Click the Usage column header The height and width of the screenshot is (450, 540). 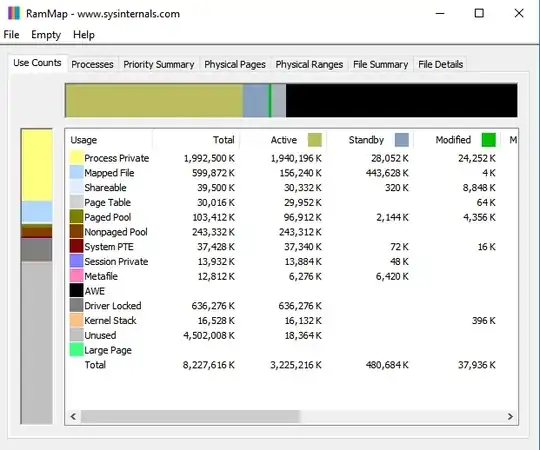pyautogui.click(x=84, y=140)
